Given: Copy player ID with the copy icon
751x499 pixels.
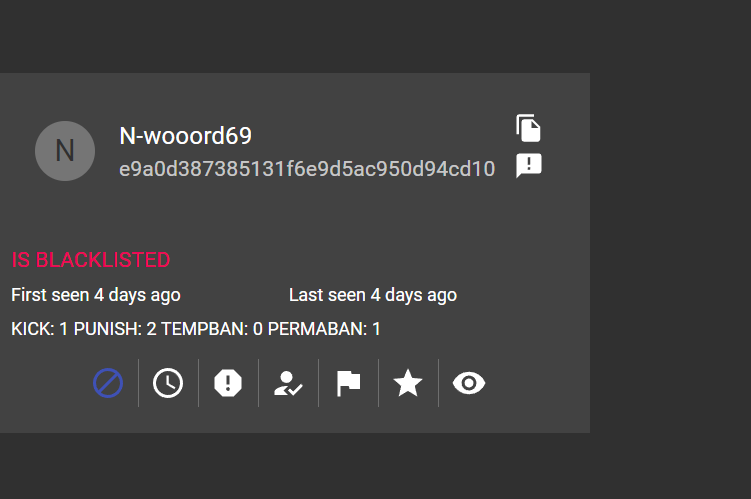Looking at the screenshot, I should [528, 128].
